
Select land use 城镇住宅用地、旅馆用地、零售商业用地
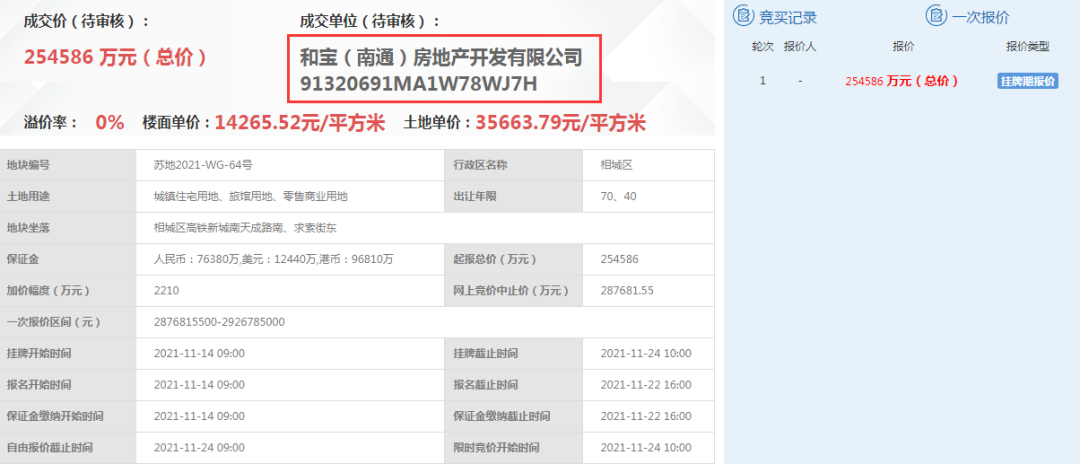(251, 196)
